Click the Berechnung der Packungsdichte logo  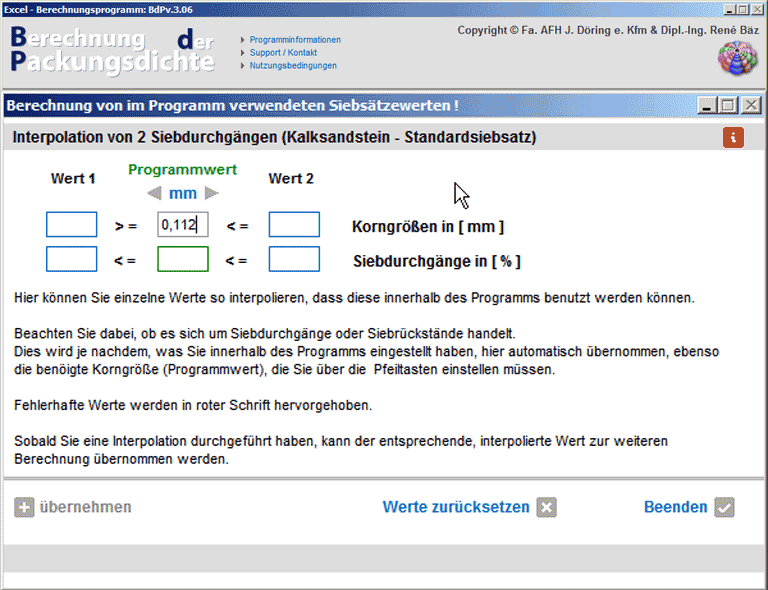pyautogui.click(x=112, y=50)
